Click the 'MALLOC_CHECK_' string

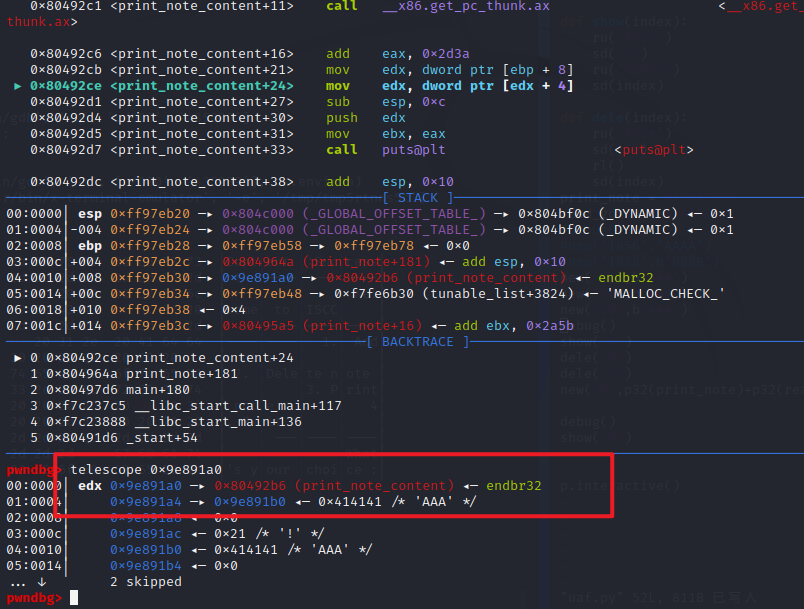(x=666, y=294)
